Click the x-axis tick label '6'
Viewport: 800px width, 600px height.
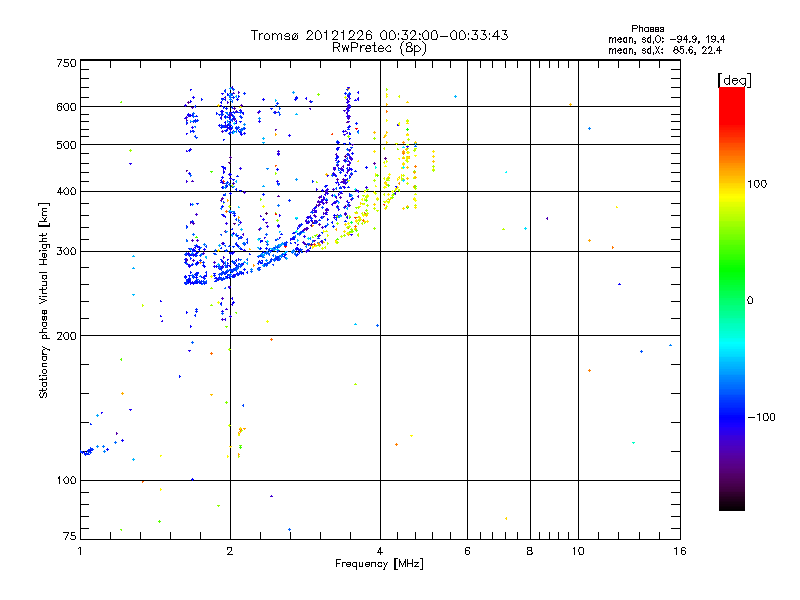pyautogui.click(x=467, y=551)
